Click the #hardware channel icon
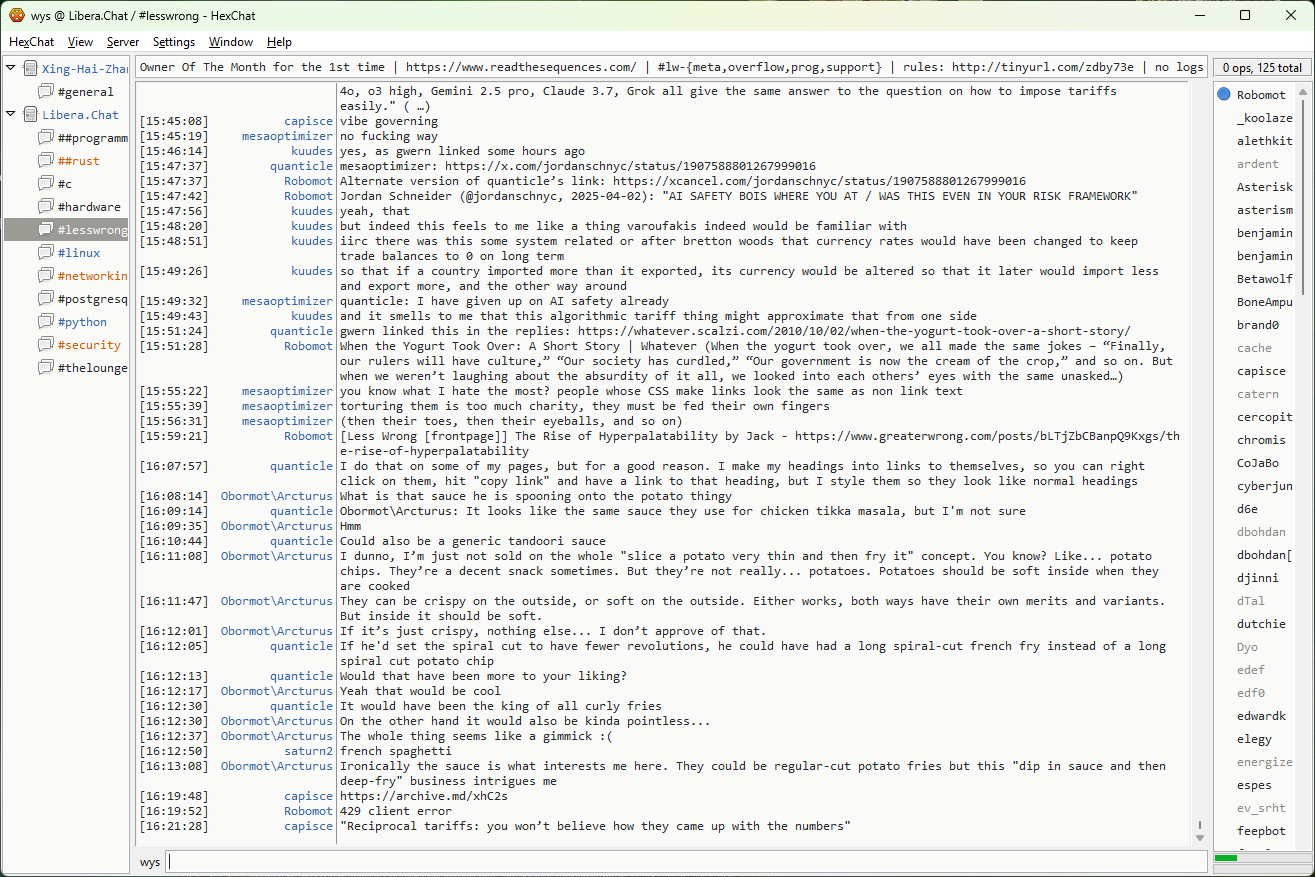 pos(46,207)
